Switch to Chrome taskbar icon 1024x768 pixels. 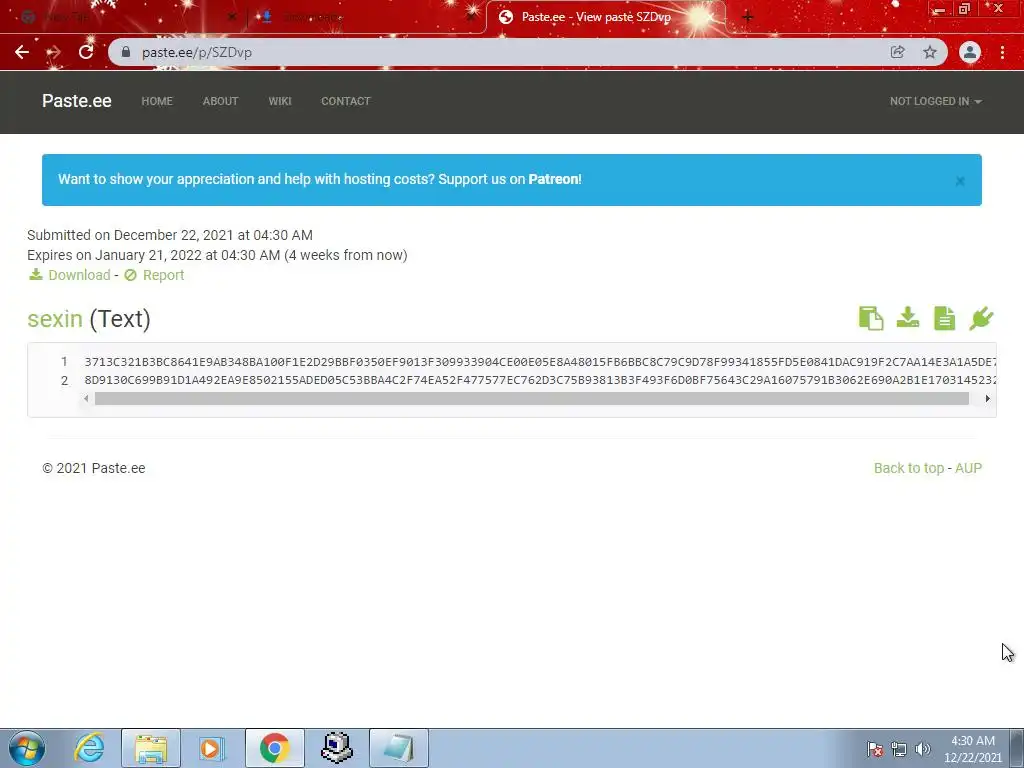tap(274, 748)
